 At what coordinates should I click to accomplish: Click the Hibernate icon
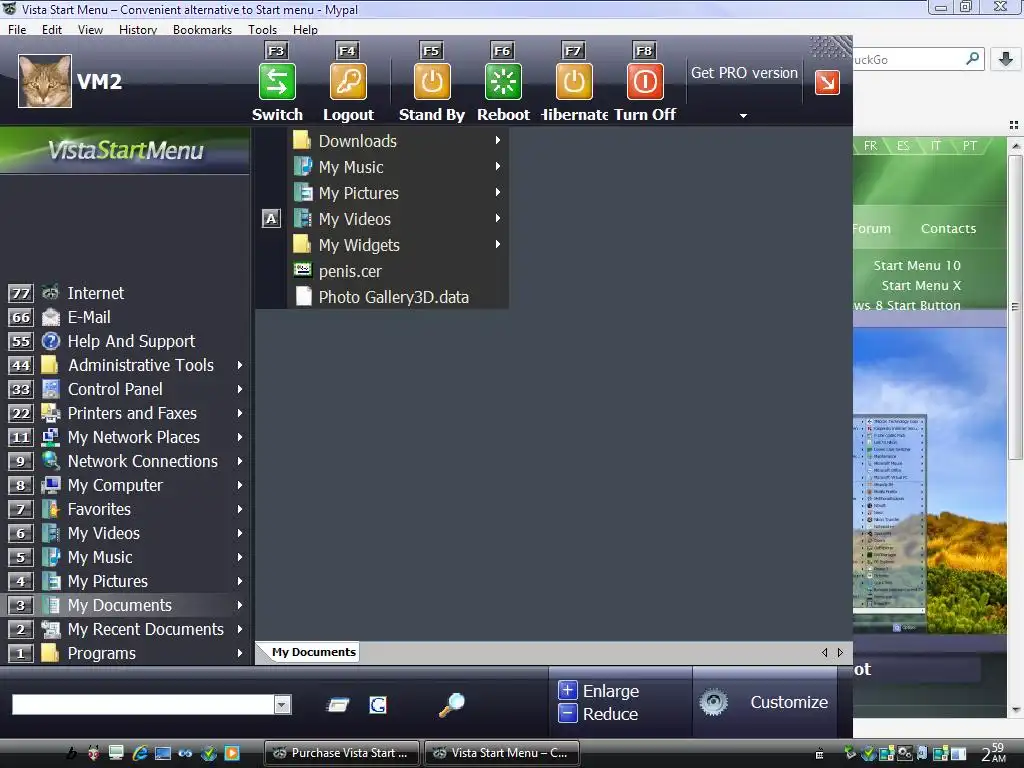coord(574,82)
